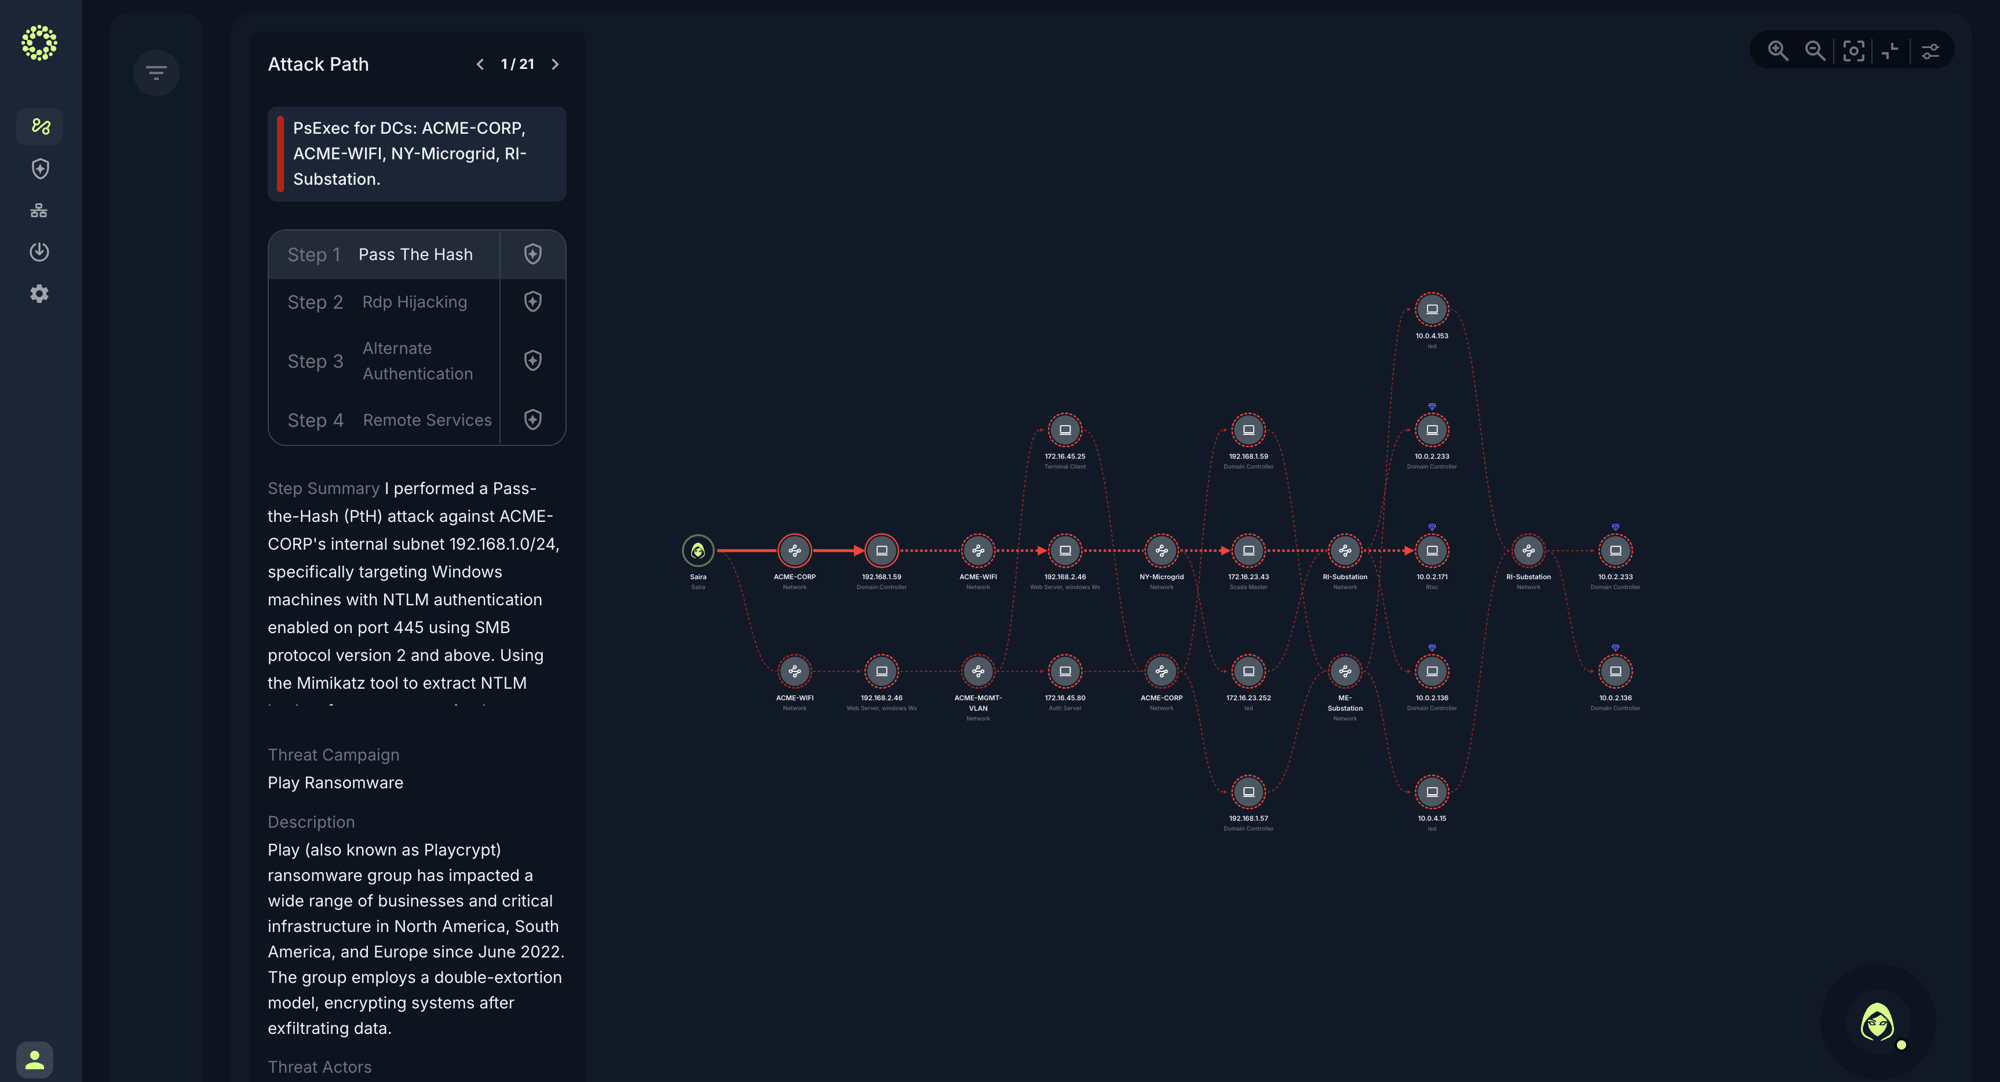2000x1082 pixels.
Task: Open the attack paths view in sidebar
Action: click(x=40, y=127)
